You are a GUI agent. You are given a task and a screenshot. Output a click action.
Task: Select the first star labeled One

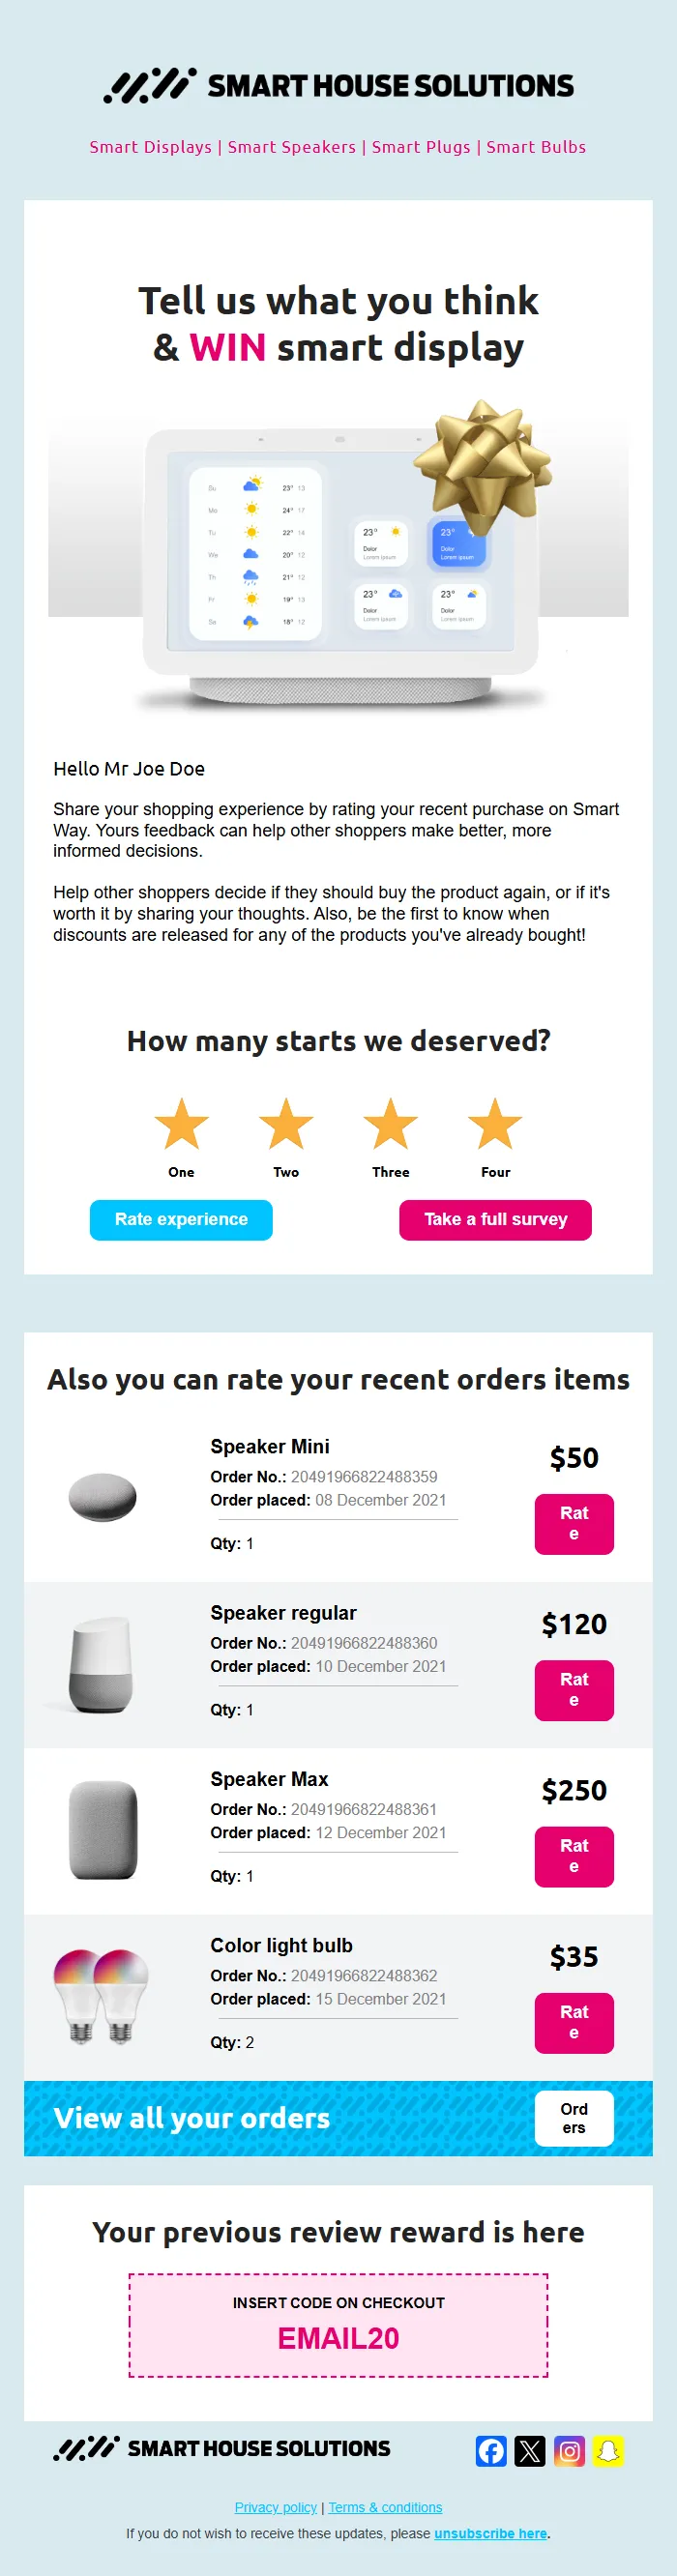click(181, 1124)
